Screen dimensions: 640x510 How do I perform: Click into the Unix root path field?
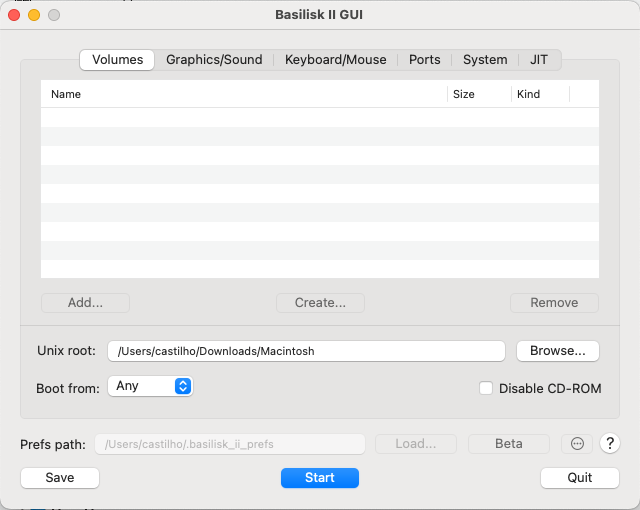click(306, 351)
